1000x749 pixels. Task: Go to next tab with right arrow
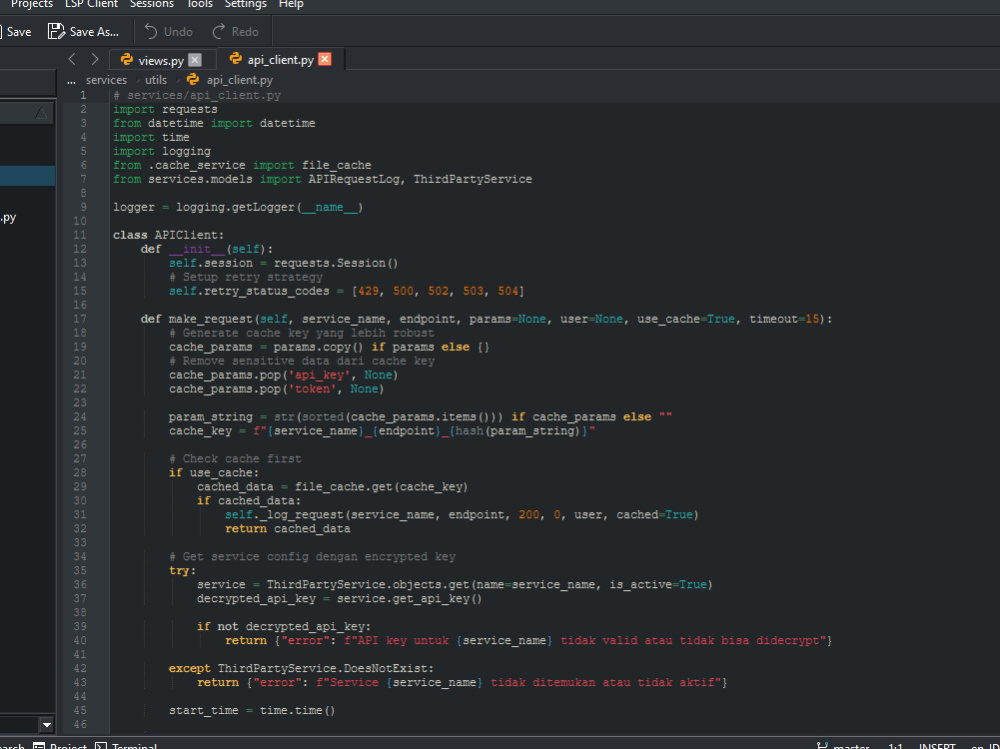click(x=95, y=59)
